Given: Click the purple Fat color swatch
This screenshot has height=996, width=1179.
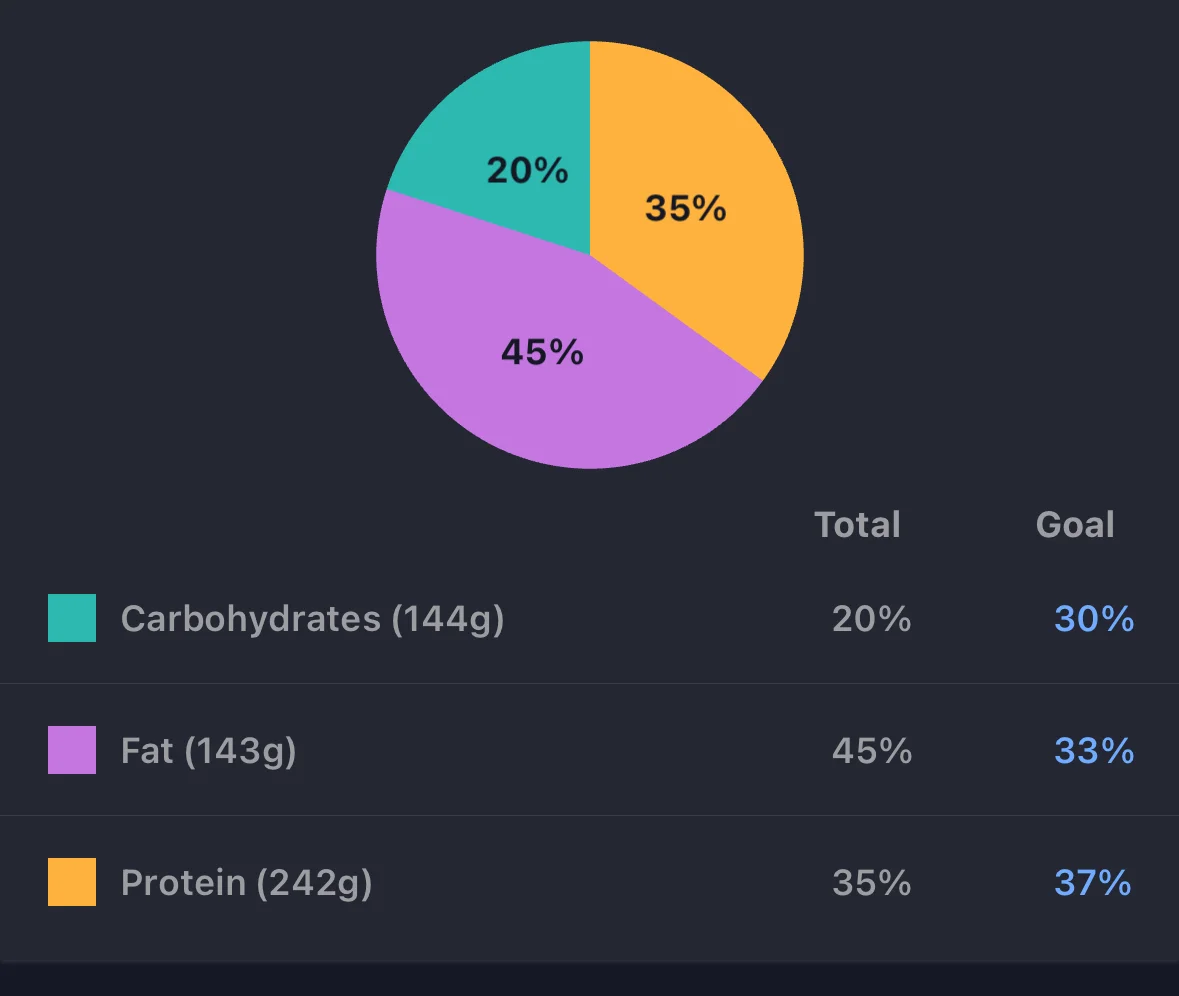Looking at the screenshot, I should click(72, 749).
